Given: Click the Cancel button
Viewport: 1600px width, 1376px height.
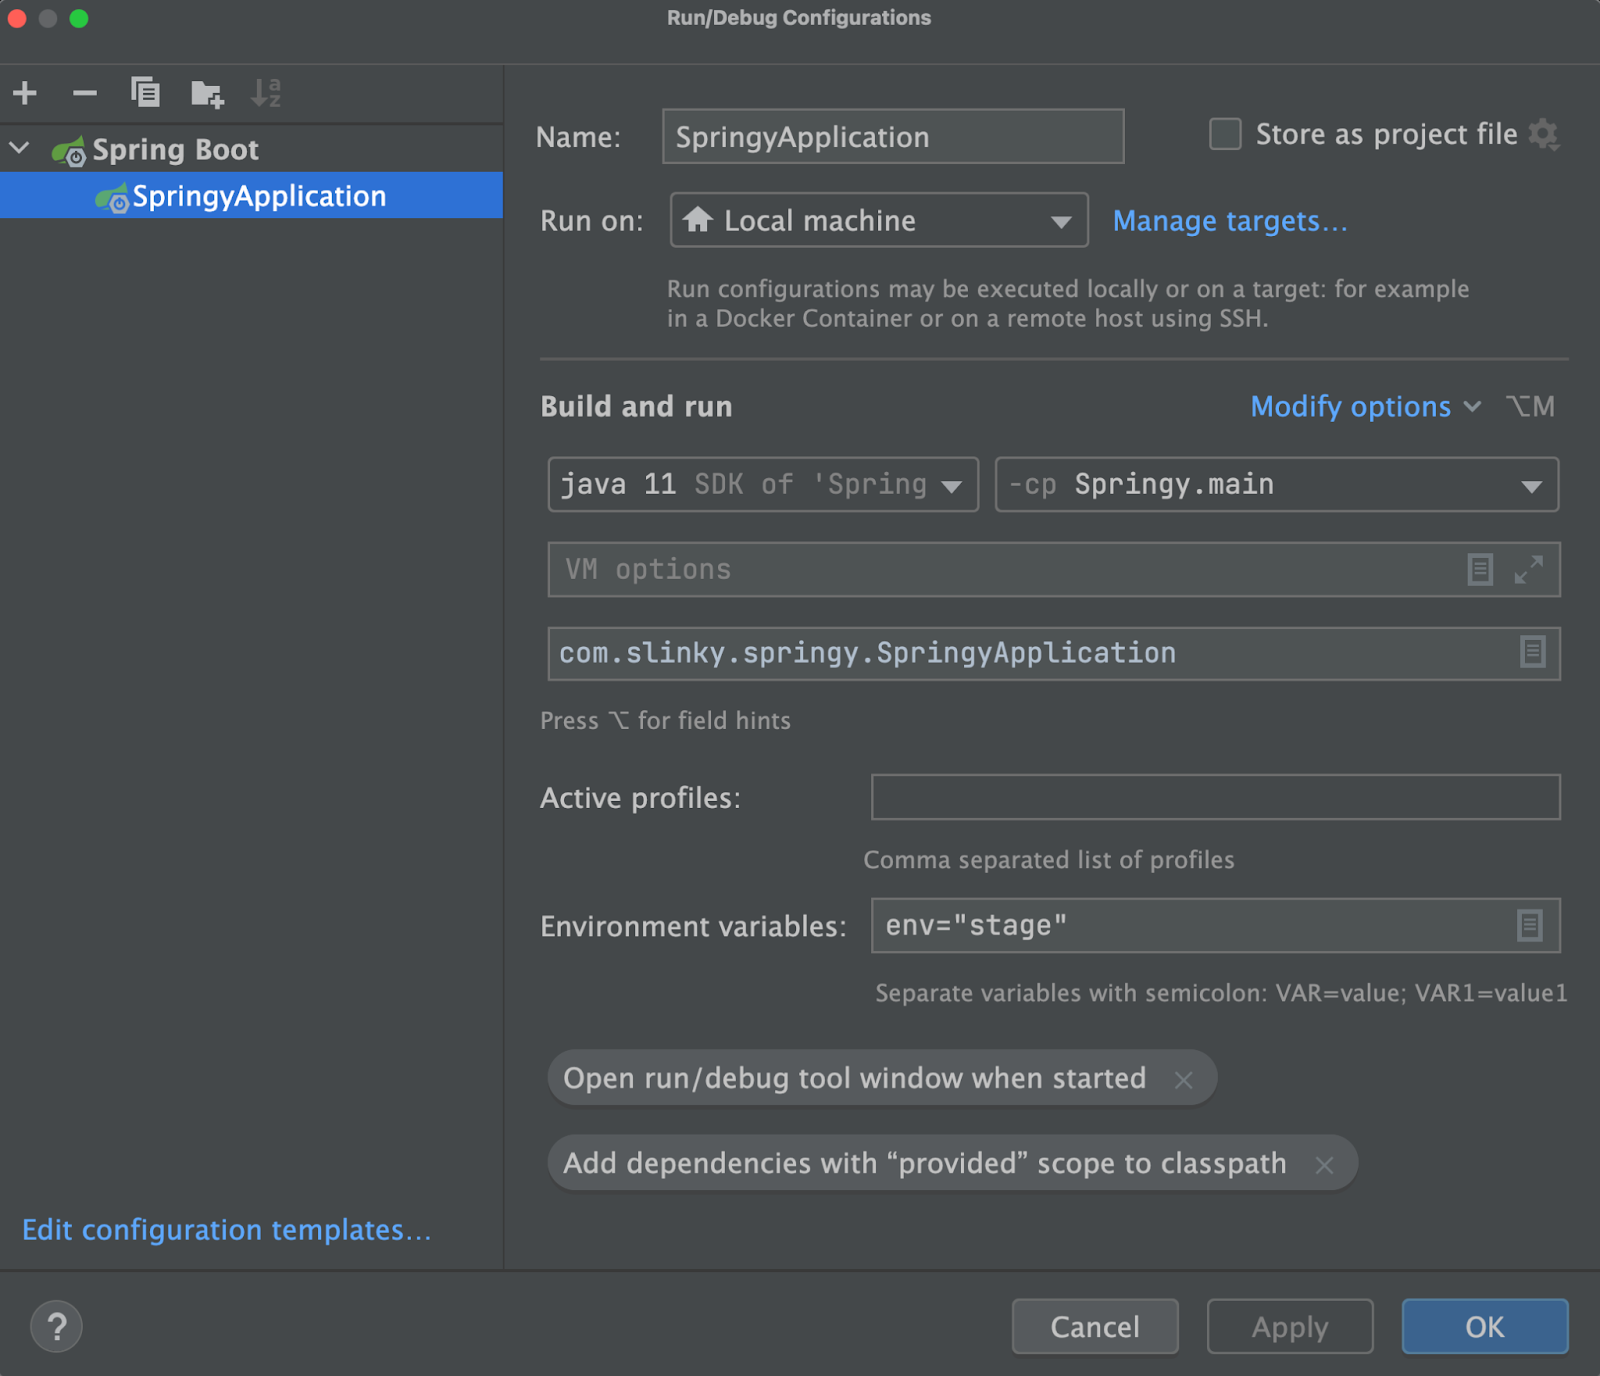Looking at the screenshot, I should coord(1095,1326).
